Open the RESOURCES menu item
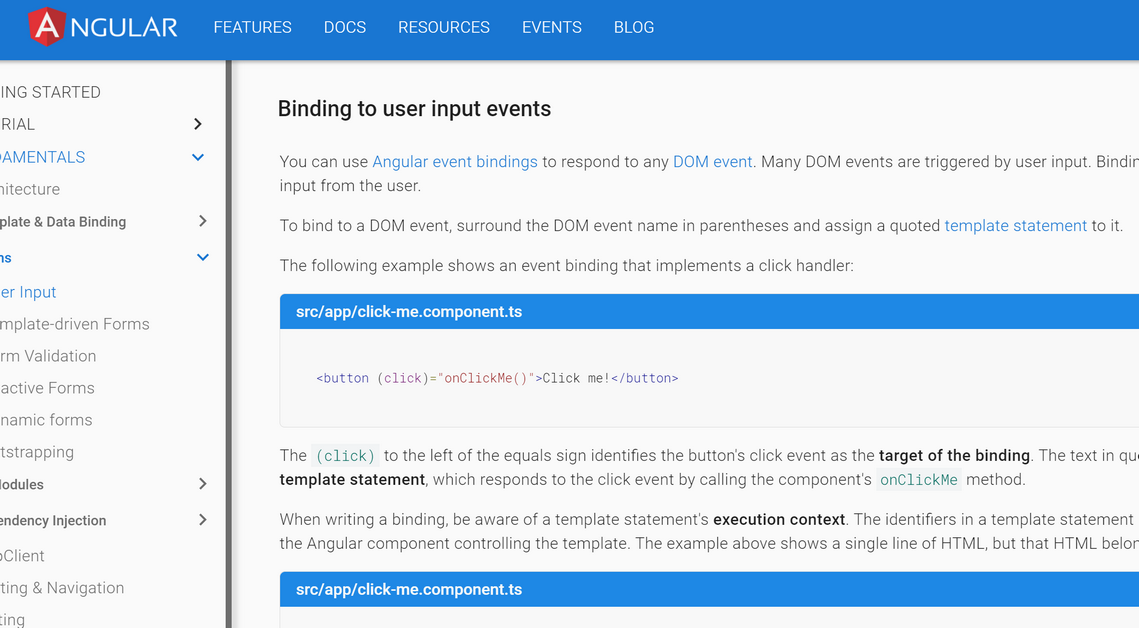The image size is (1139, 628). coord(443,27)
